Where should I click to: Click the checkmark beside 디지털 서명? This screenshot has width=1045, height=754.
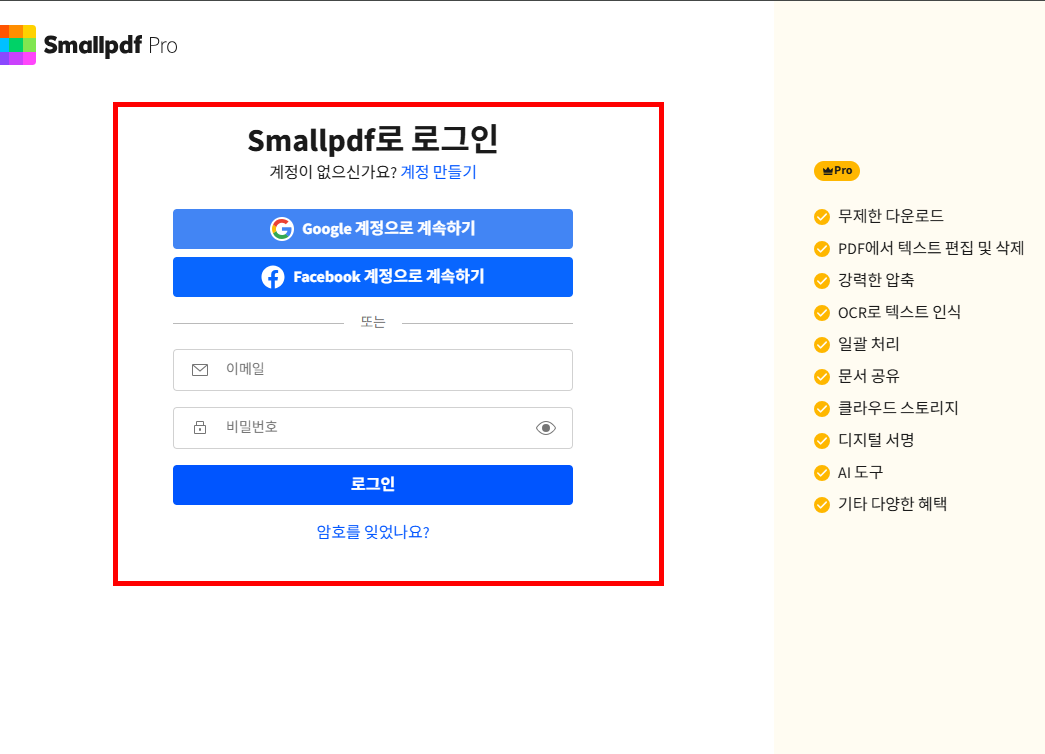[x=820, y=440]
